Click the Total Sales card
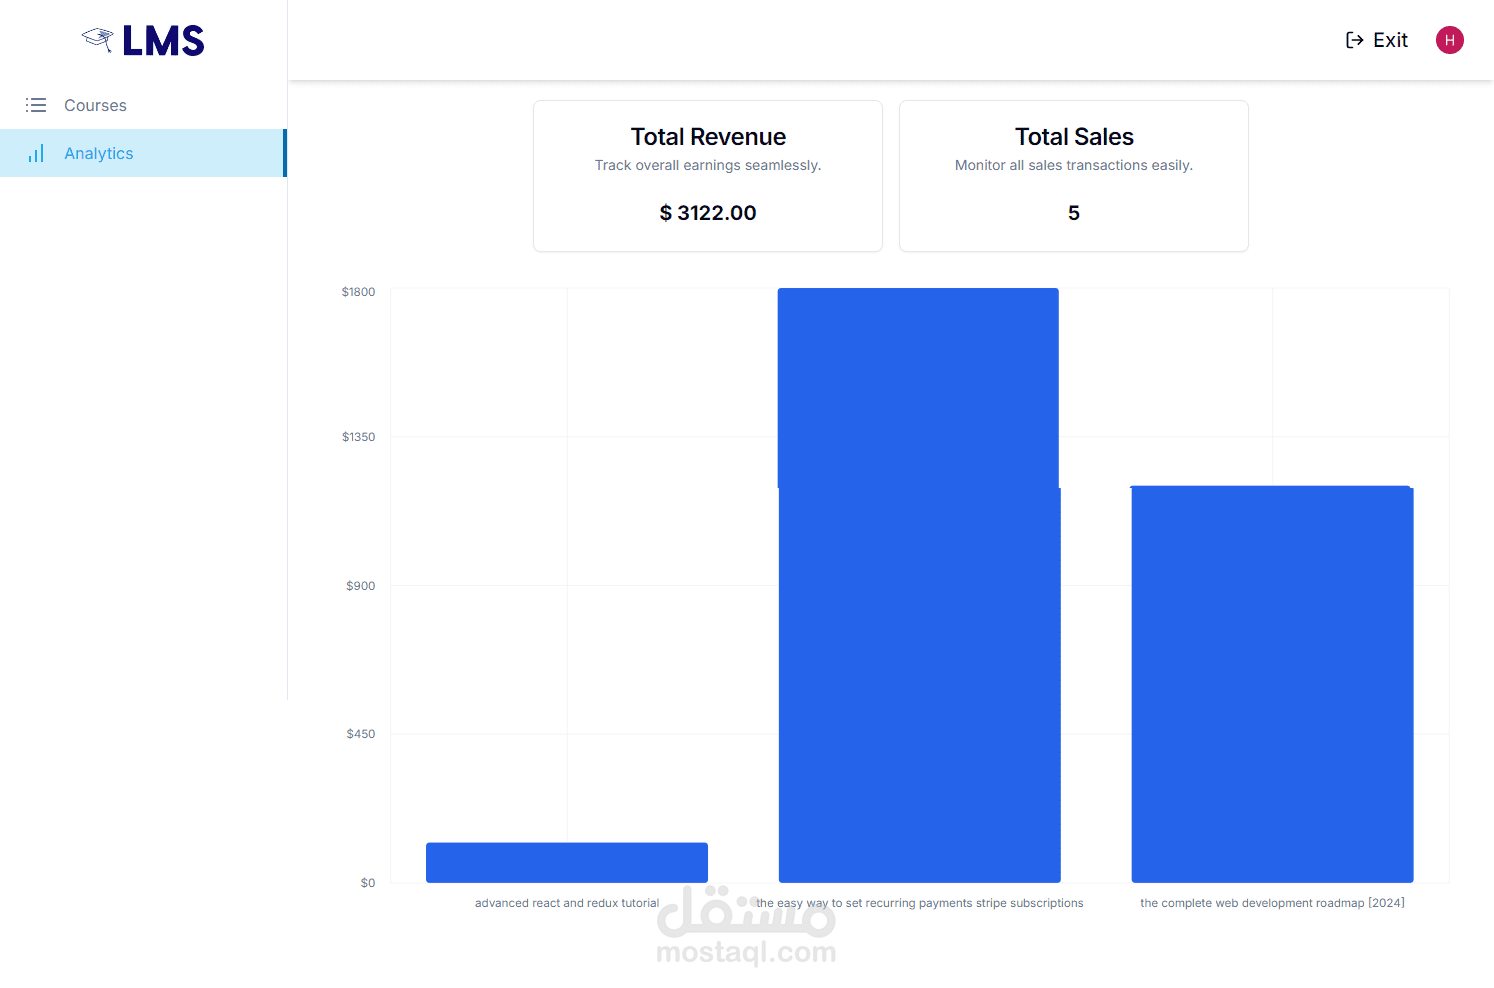This screenshot has width=1494, height=988. tap(1073, 176)
